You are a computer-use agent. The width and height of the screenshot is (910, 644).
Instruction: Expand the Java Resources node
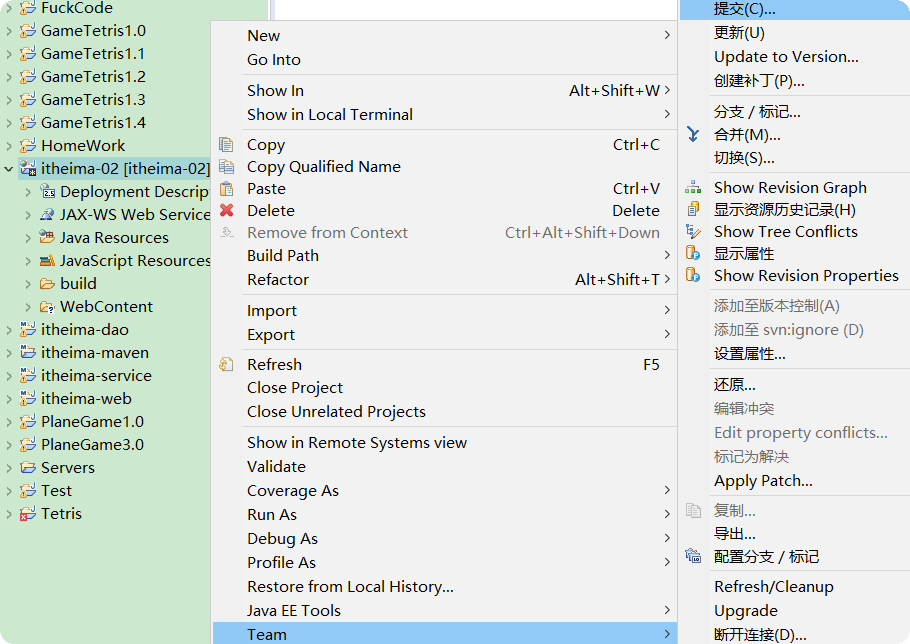click(28, 238)
